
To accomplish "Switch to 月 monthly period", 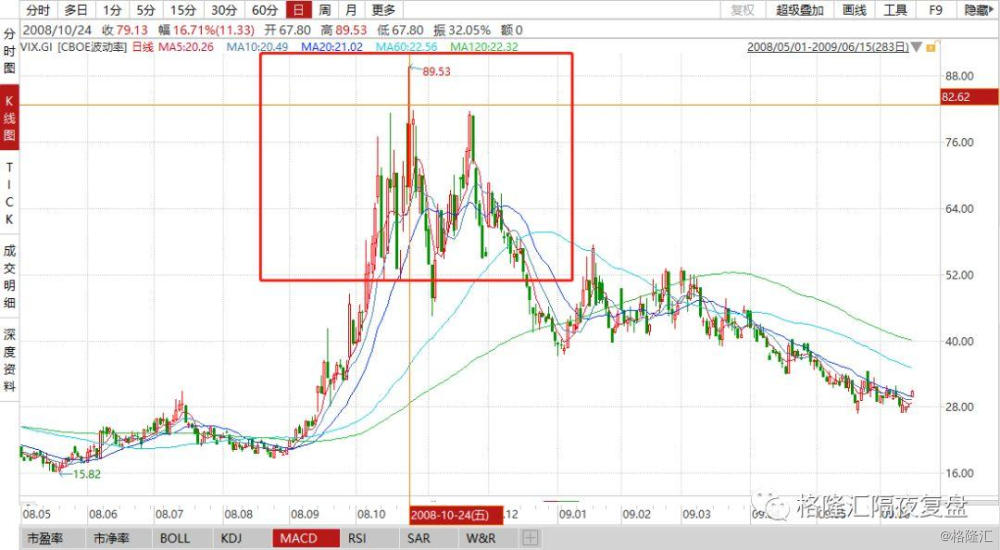I will pos(350,10).
